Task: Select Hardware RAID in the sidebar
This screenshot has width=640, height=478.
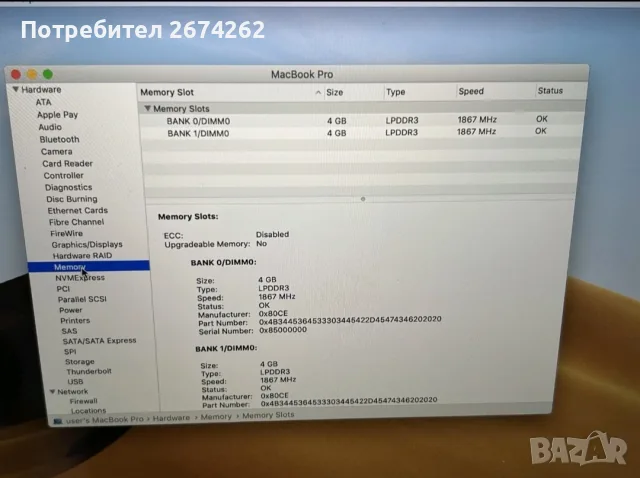Action: tap(82, 255)
